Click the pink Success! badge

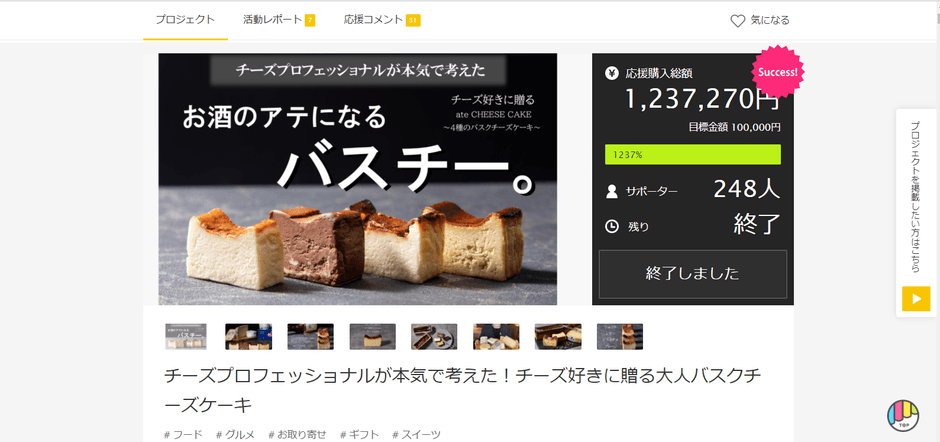click(778, 72)
